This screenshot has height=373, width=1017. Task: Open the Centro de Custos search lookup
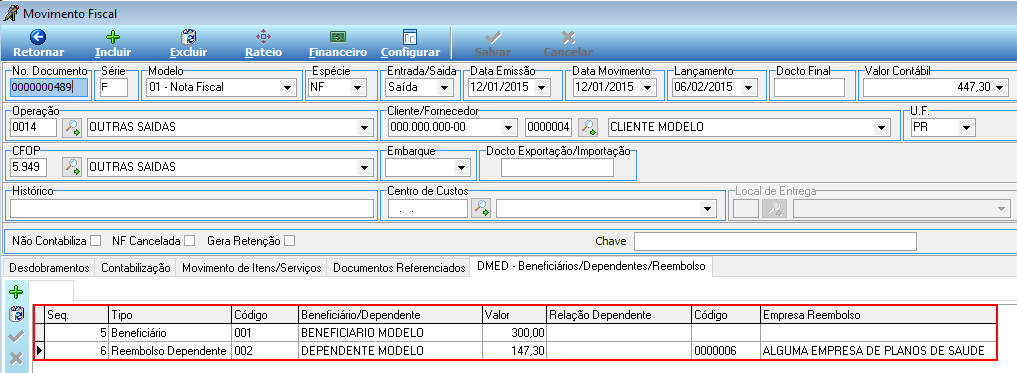coord(481,208)
